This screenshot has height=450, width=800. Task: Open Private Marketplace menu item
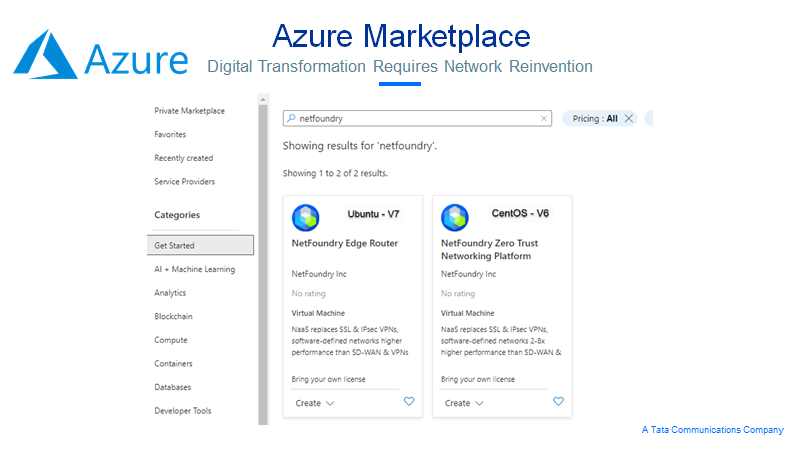(x=189, y=111)
